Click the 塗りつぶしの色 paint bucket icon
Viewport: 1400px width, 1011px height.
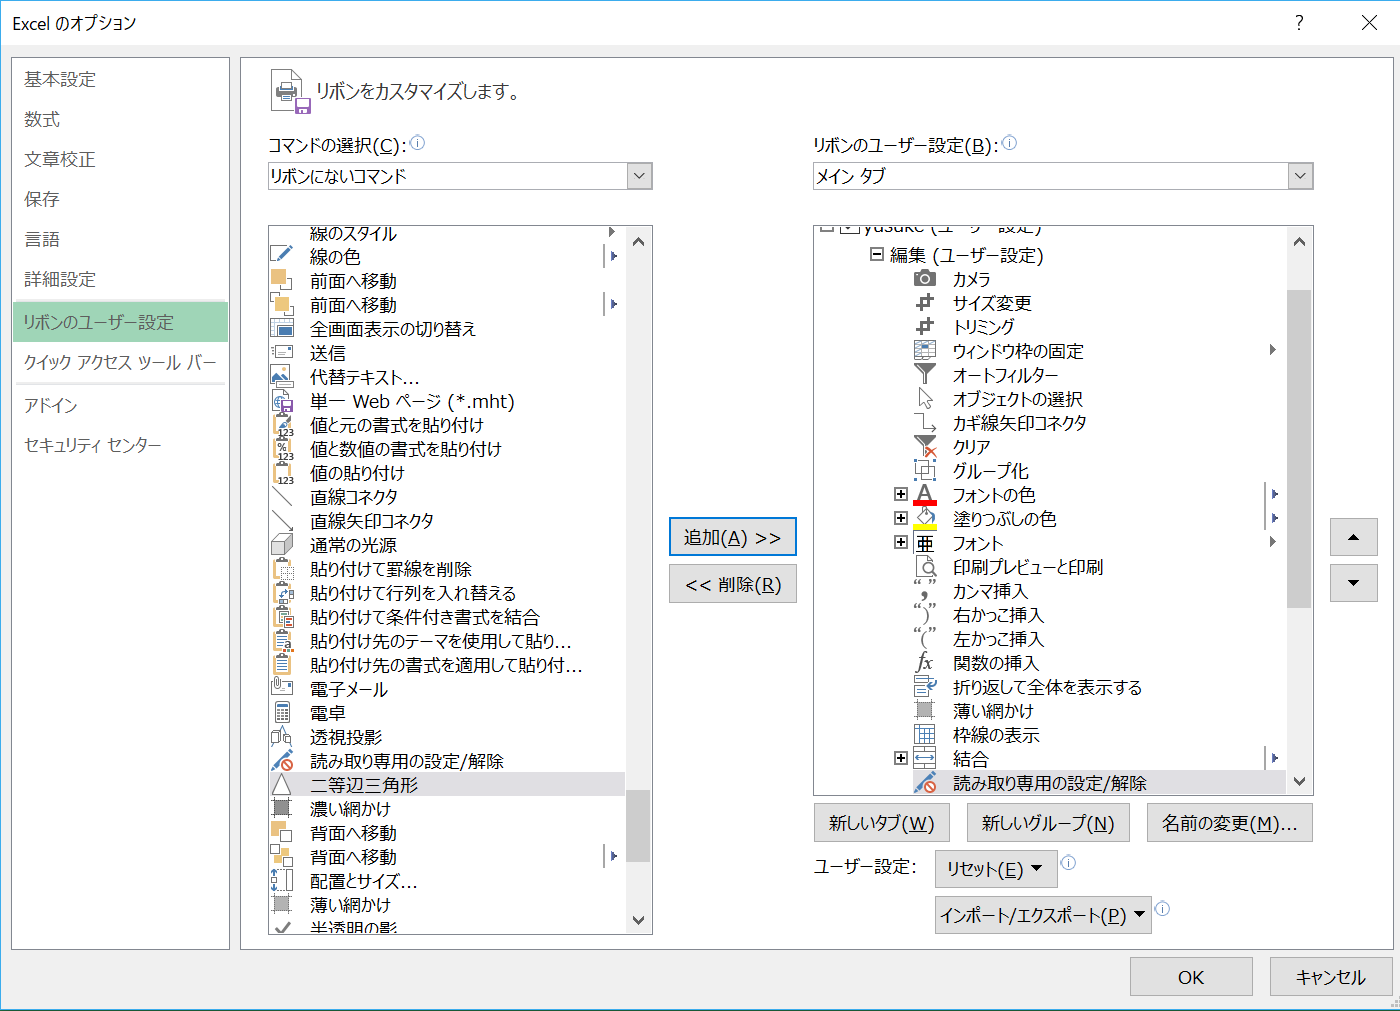point(925,519)
